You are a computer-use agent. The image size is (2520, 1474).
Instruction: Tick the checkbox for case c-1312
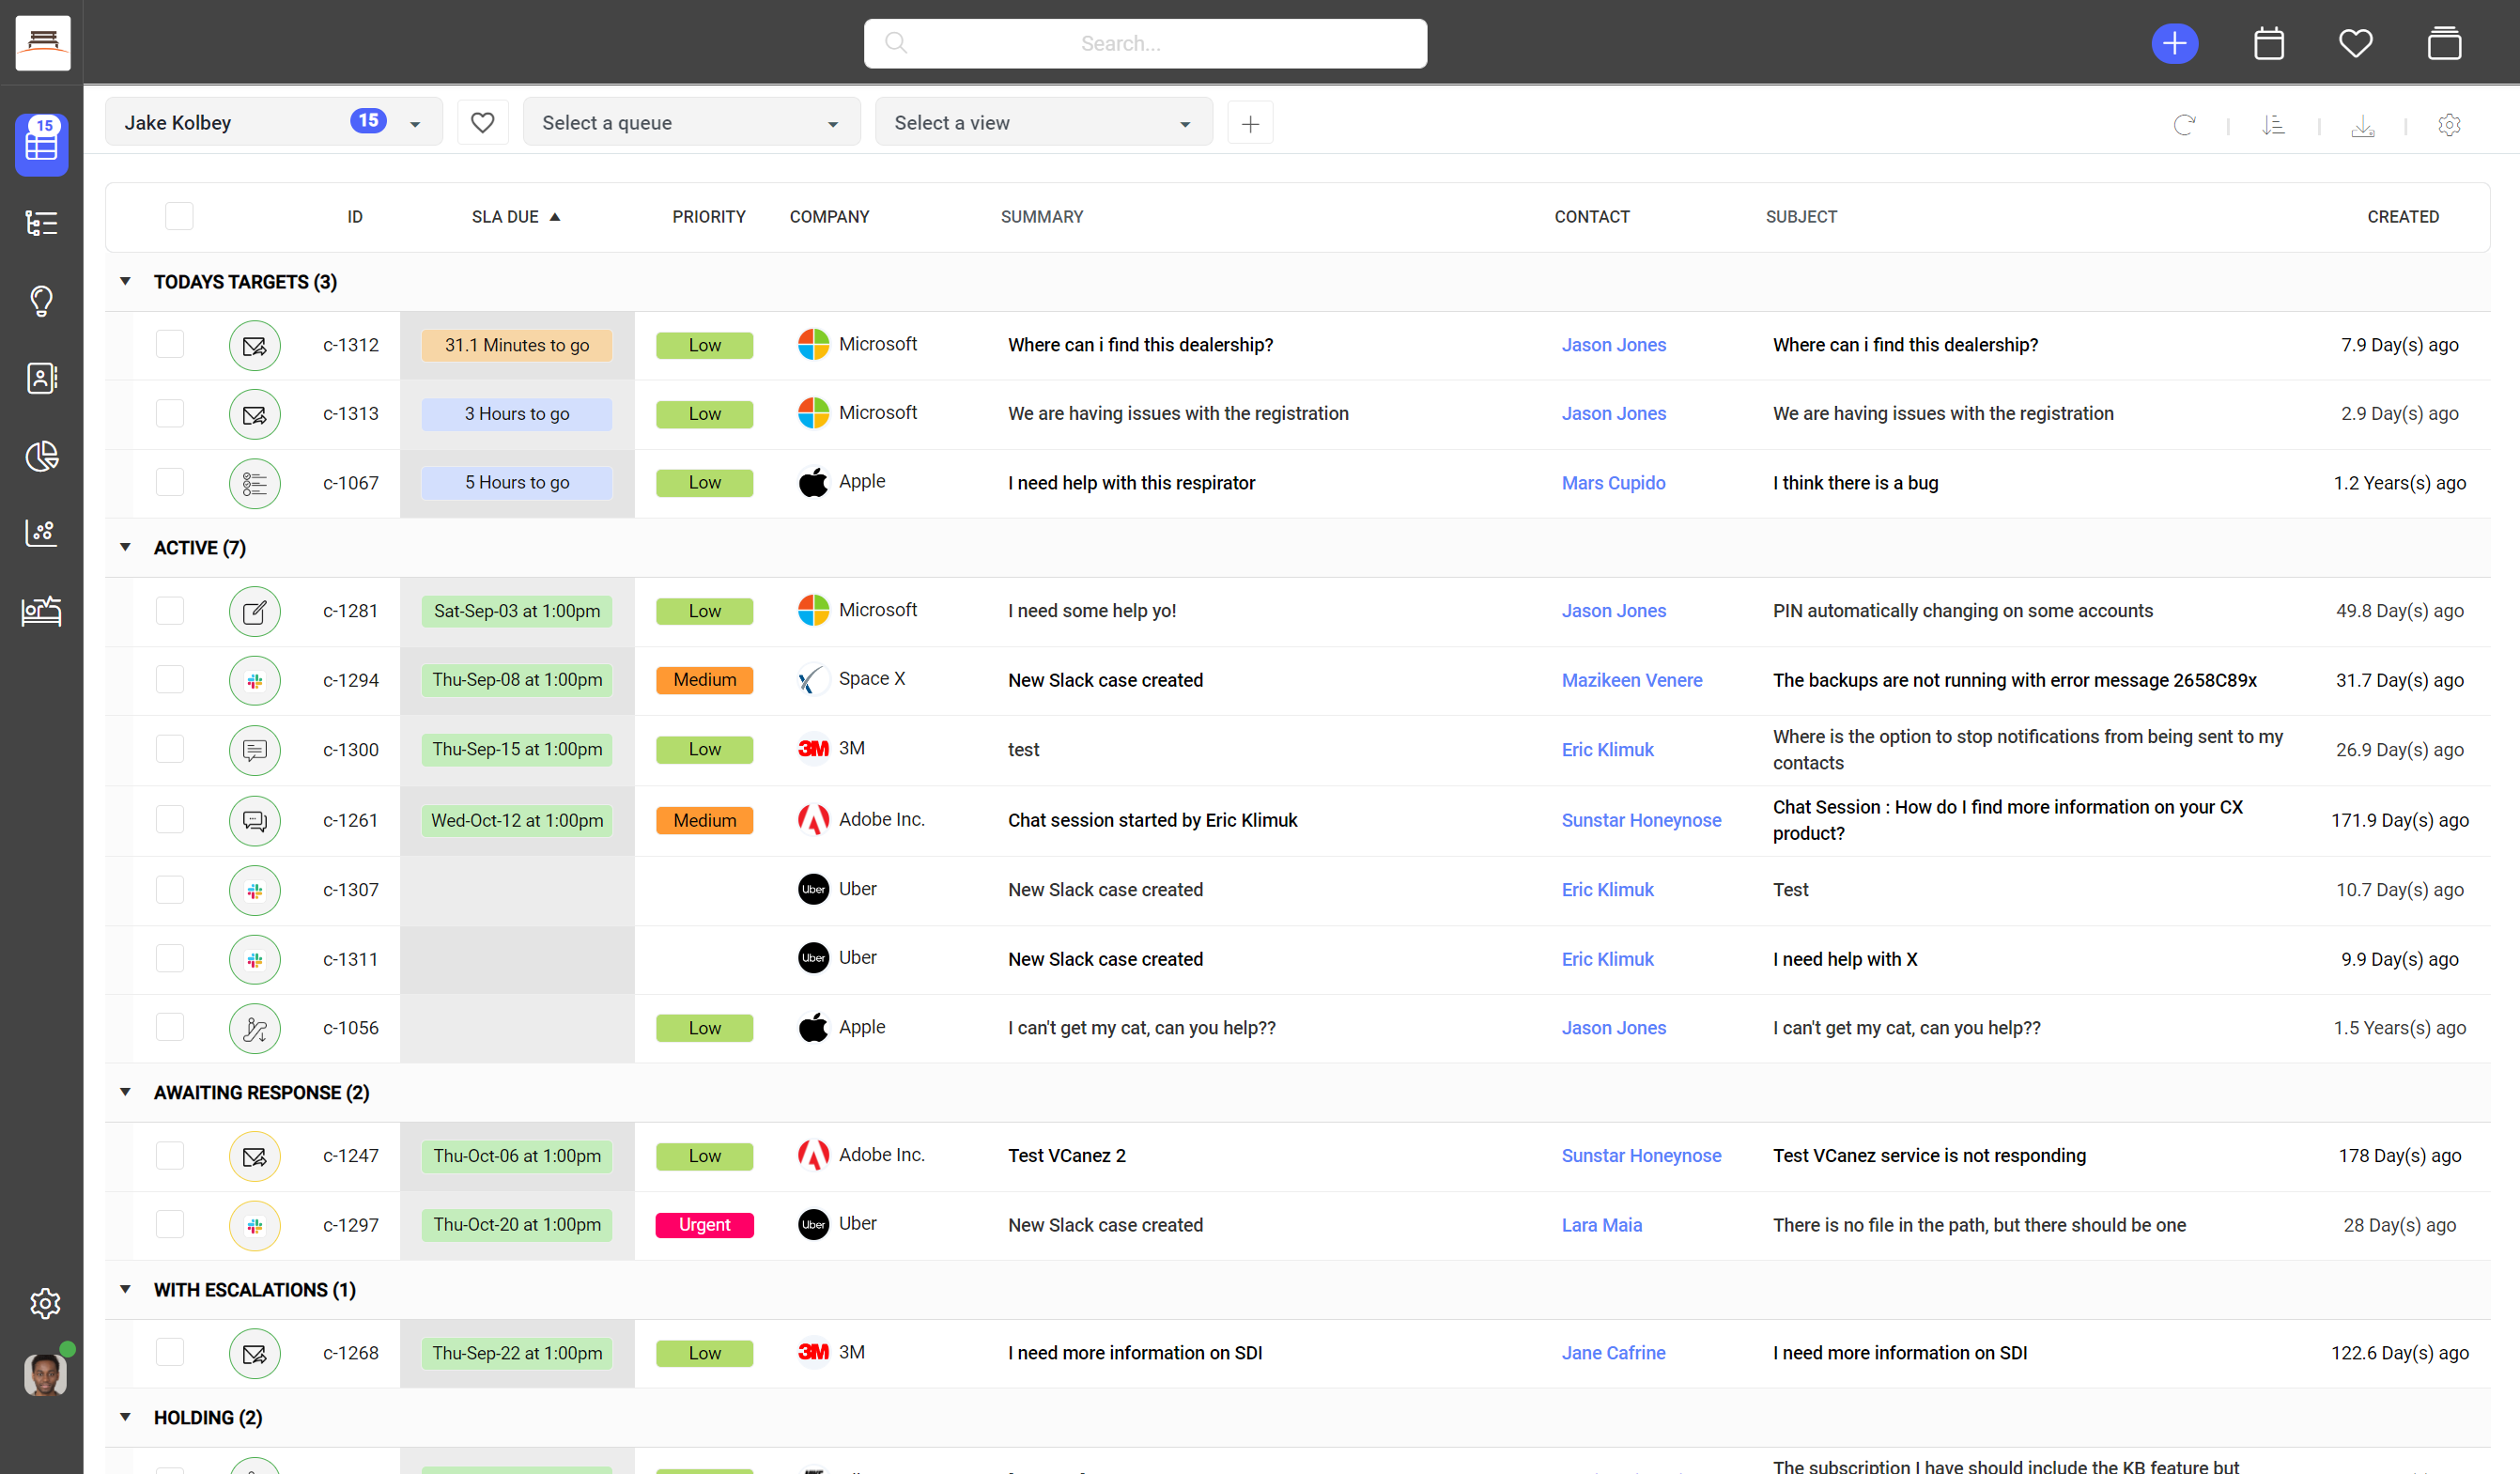(x=170, y=344)
